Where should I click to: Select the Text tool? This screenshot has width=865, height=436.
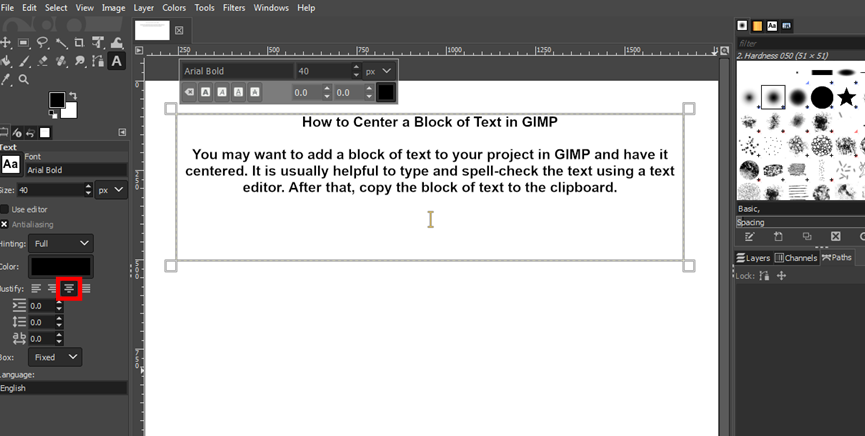[x=116, y=61]
